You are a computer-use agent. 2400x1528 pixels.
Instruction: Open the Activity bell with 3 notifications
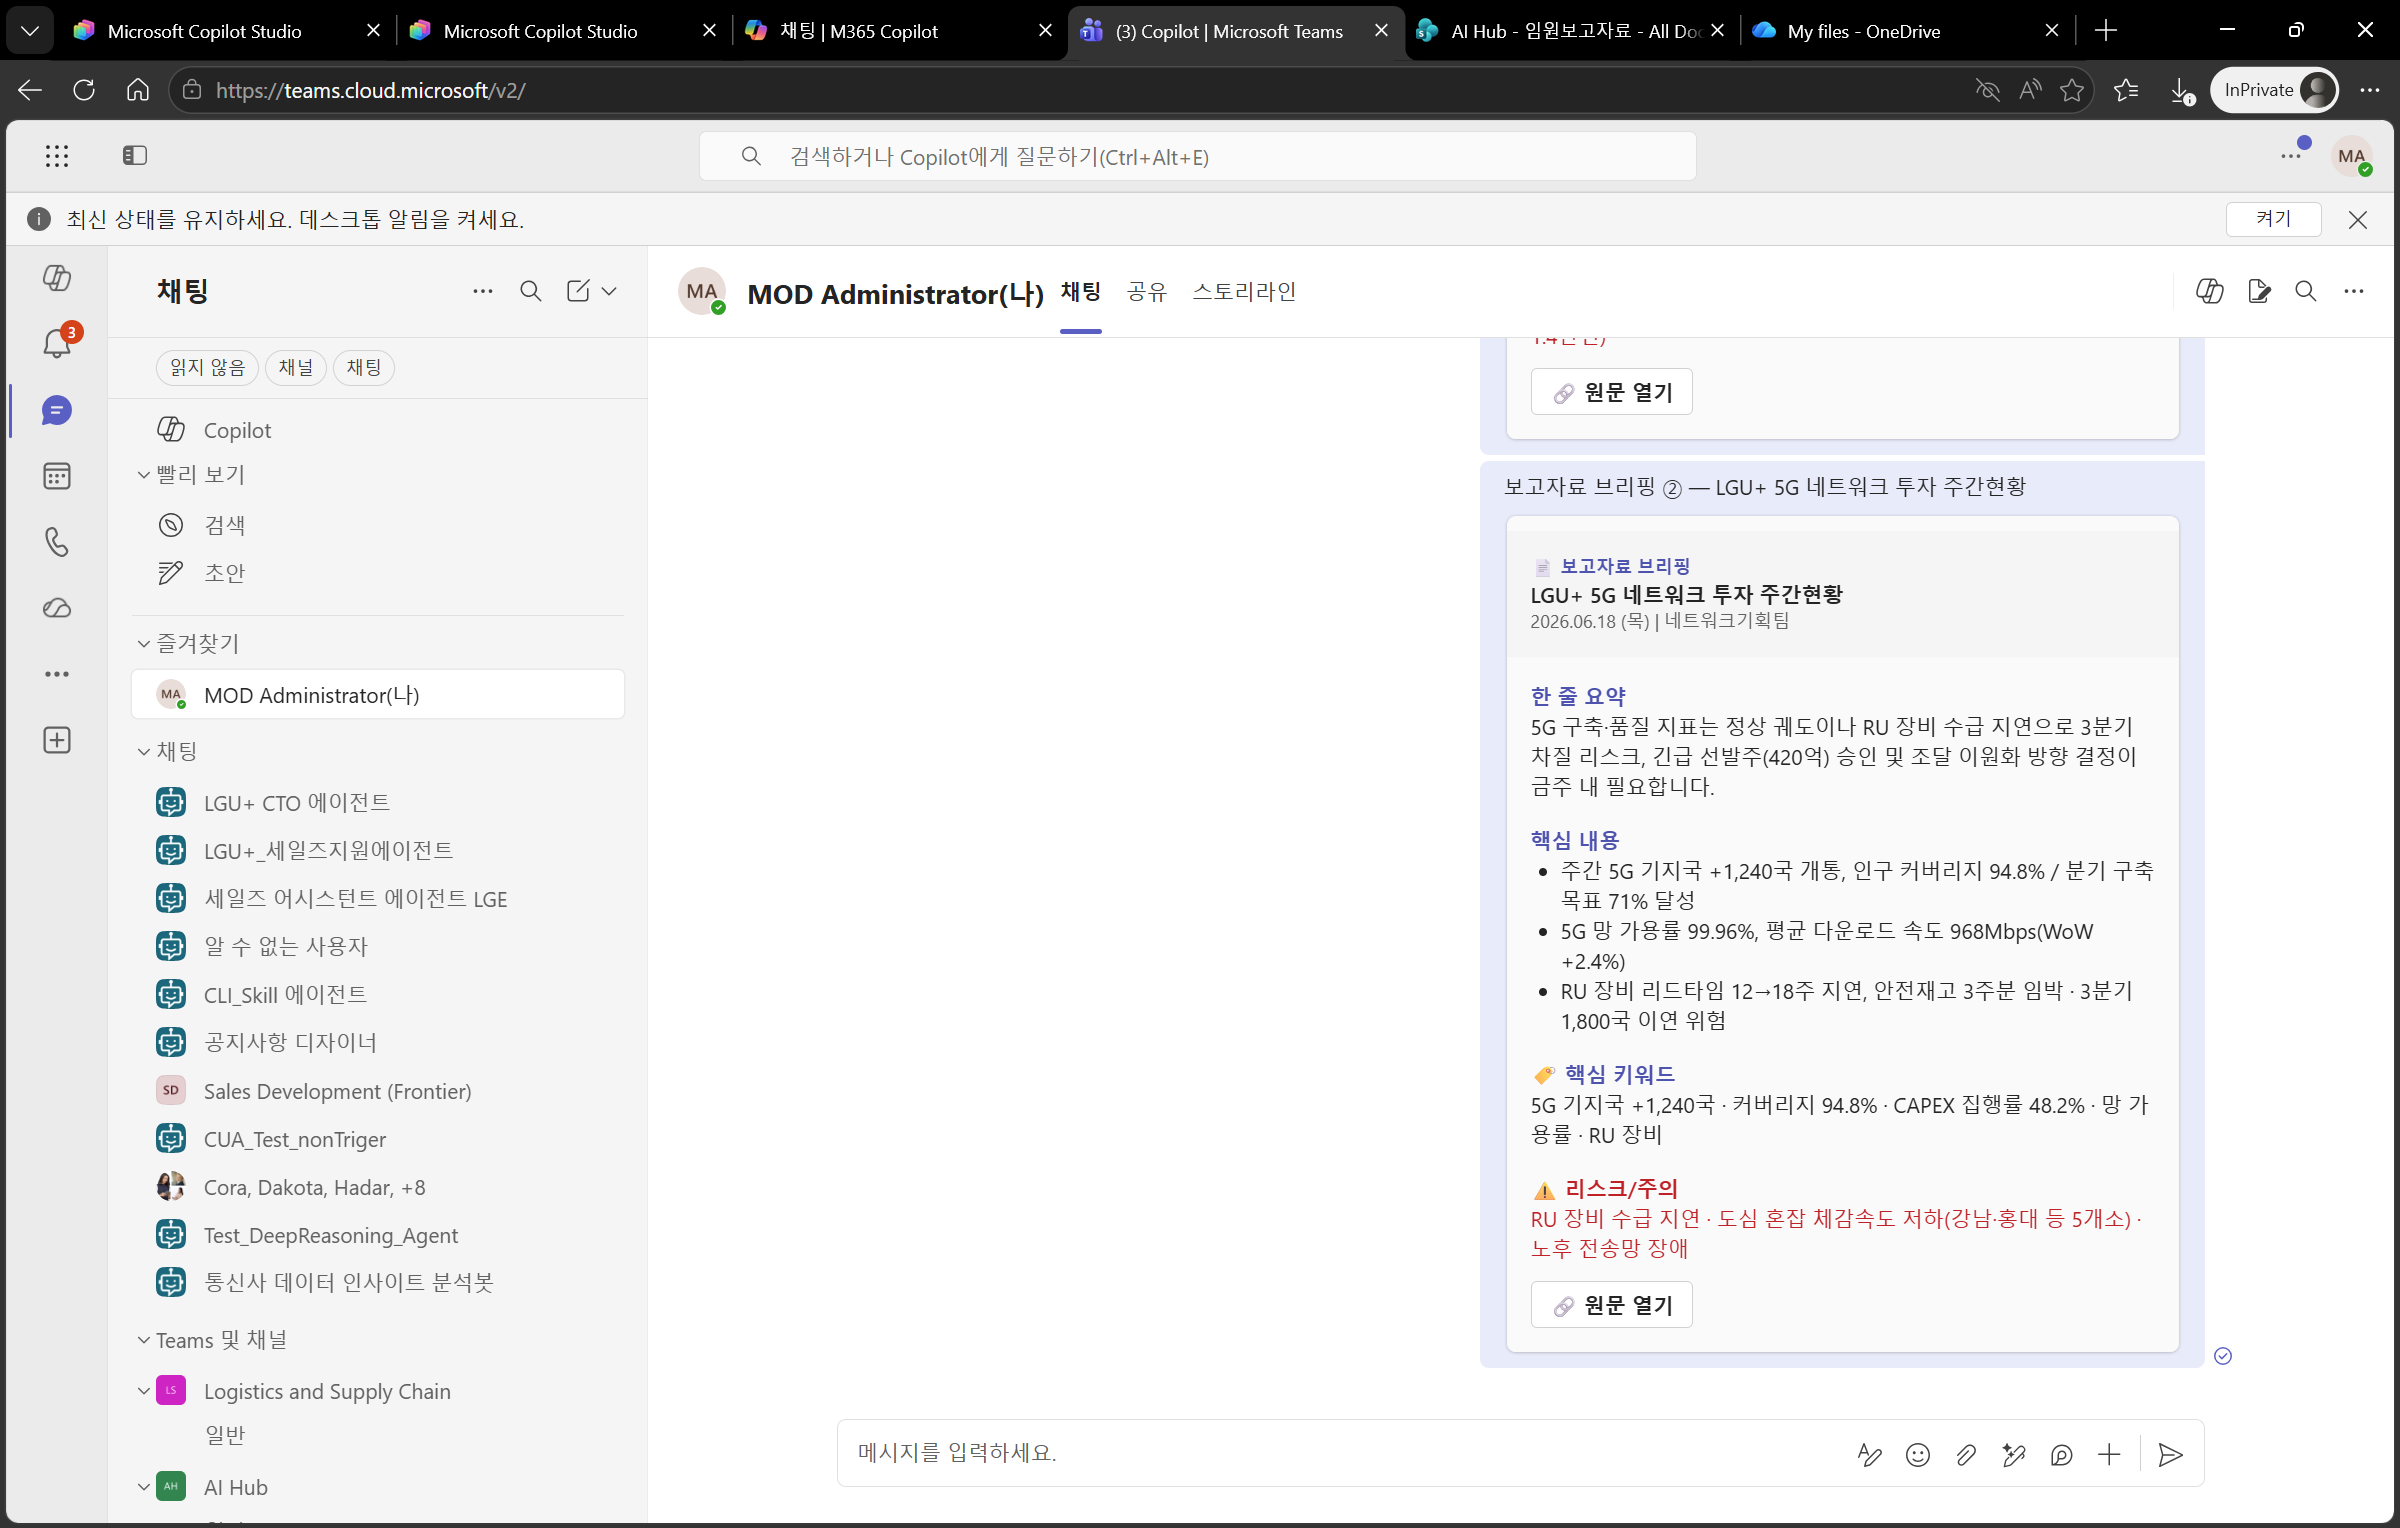[x=57, y=343]
